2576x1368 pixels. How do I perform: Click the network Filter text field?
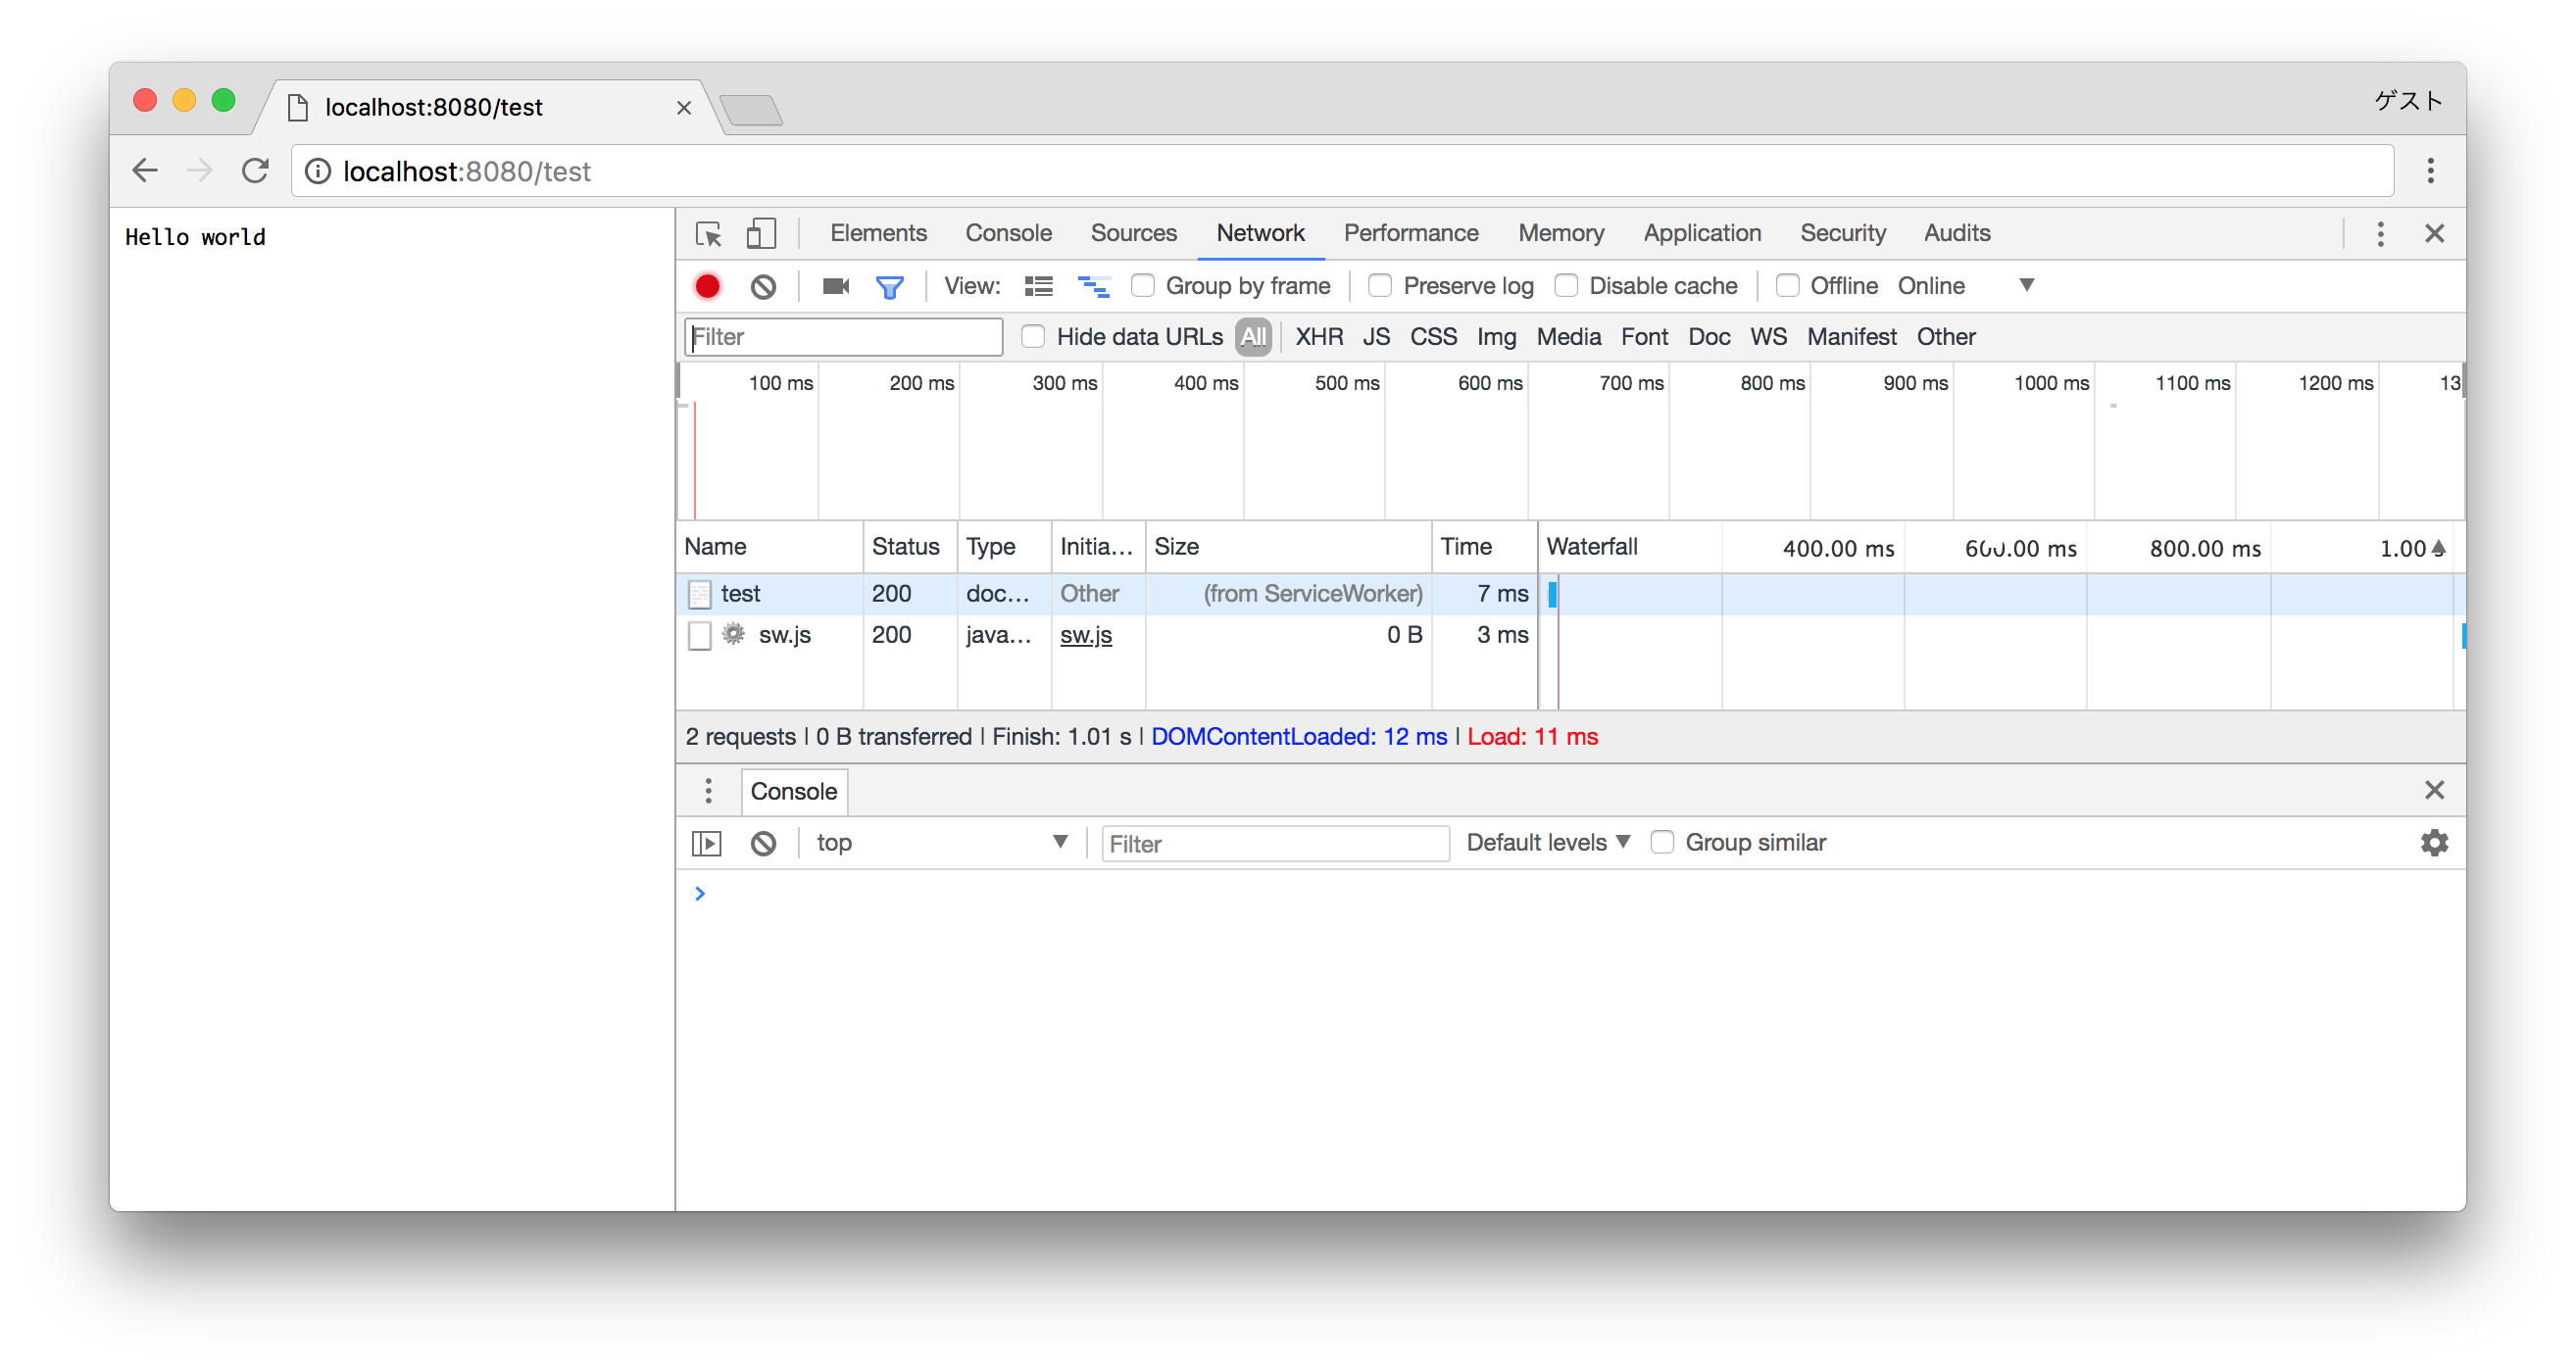click(x=843, y=337)
